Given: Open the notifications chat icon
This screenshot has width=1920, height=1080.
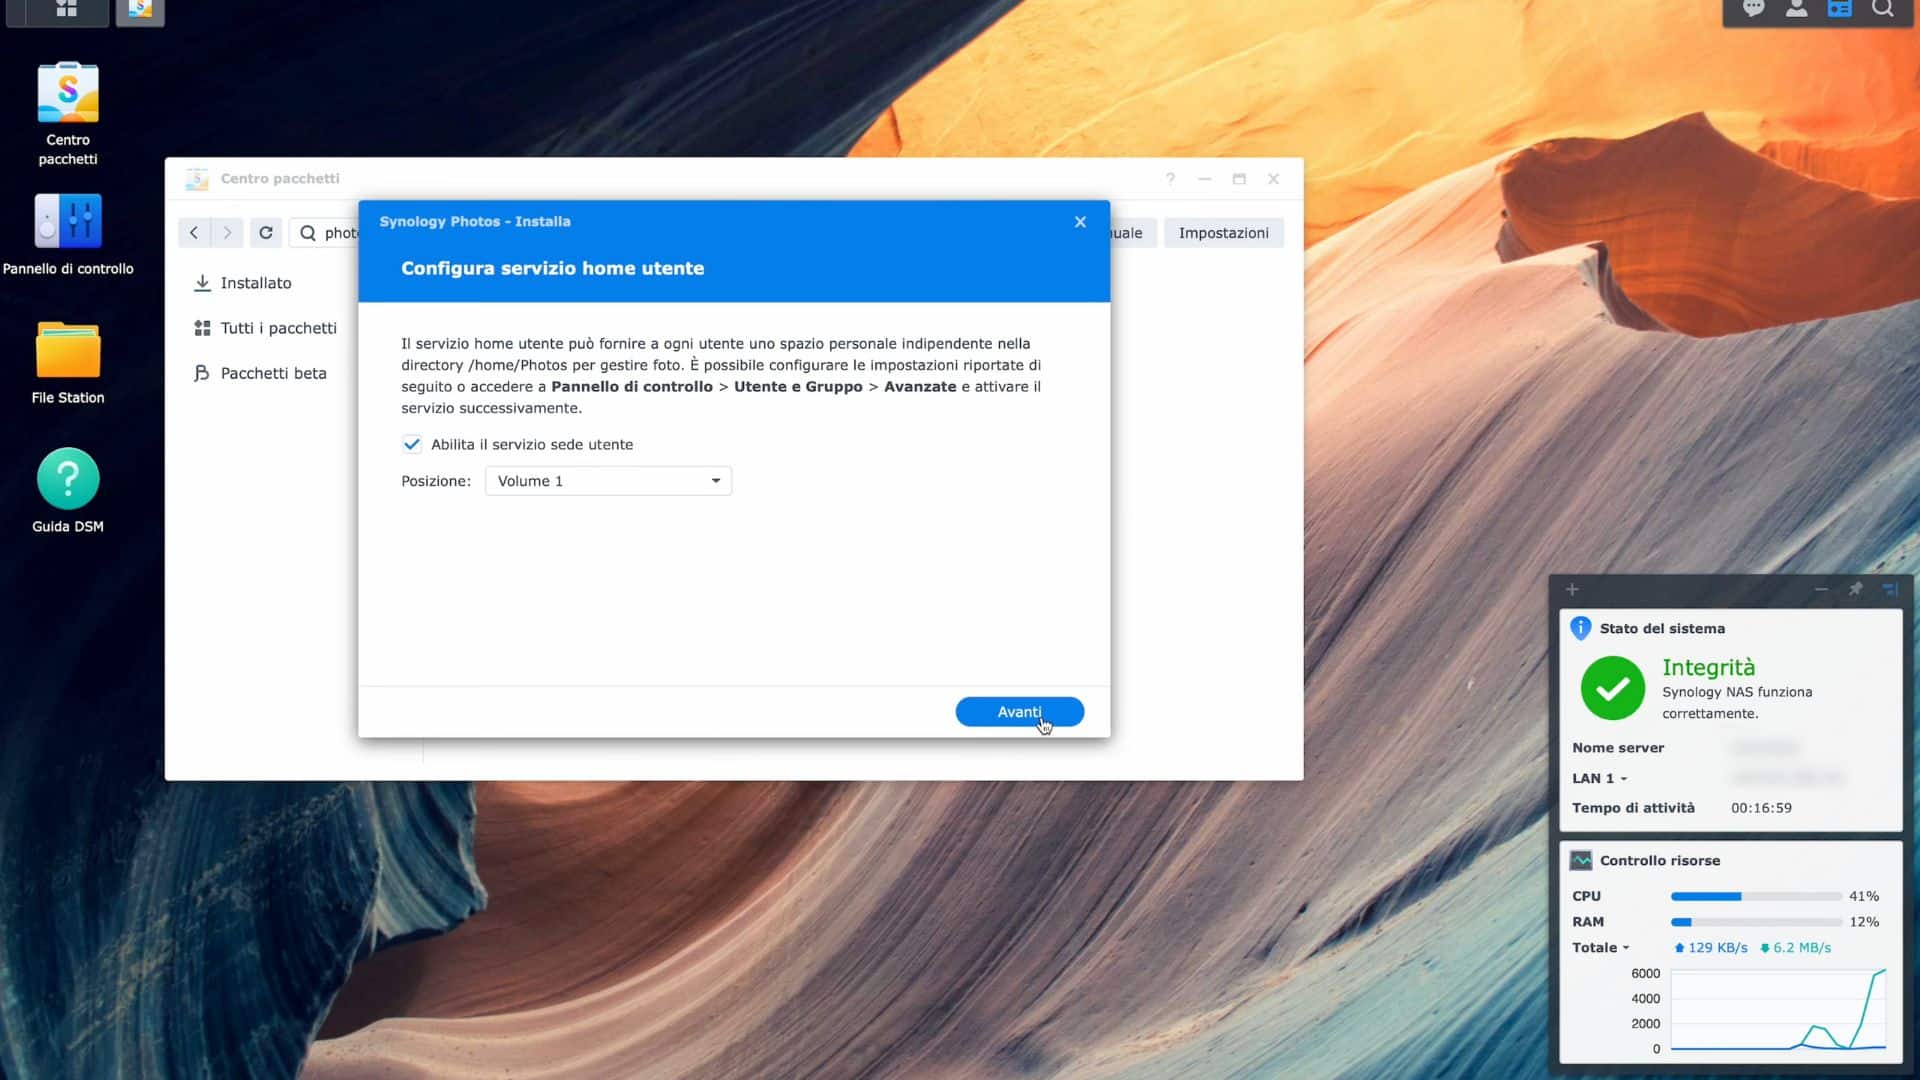Looking at the screenshot, I should [1753, 9].
